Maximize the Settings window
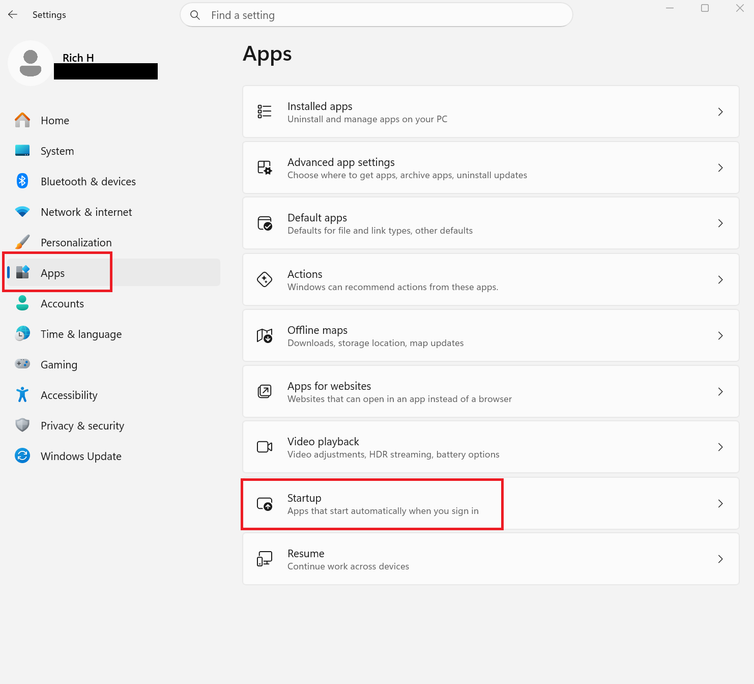Viewport: 754px width, 684px height. click(705, 8)
